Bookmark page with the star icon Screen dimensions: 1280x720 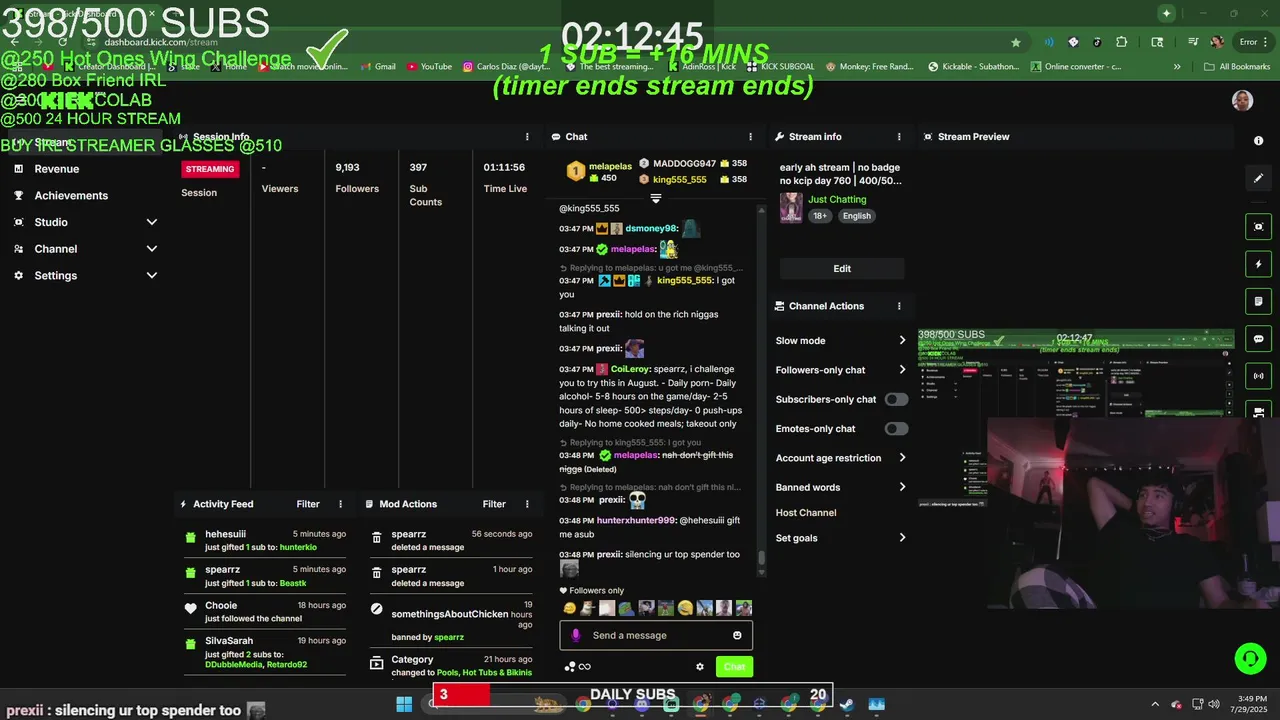point(1016,42)
